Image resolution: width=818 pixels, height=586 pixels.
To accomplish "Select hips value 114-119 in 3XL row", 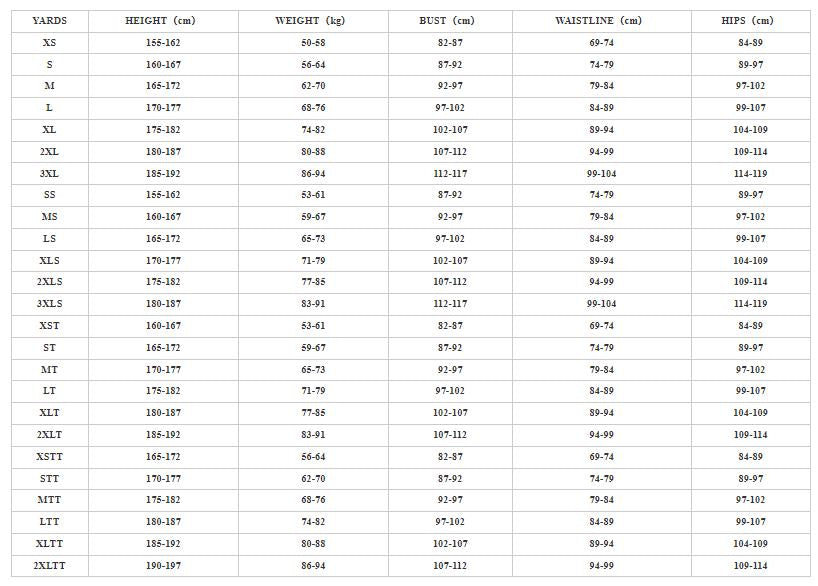I will pyautogui.click(x=750, y=173).
